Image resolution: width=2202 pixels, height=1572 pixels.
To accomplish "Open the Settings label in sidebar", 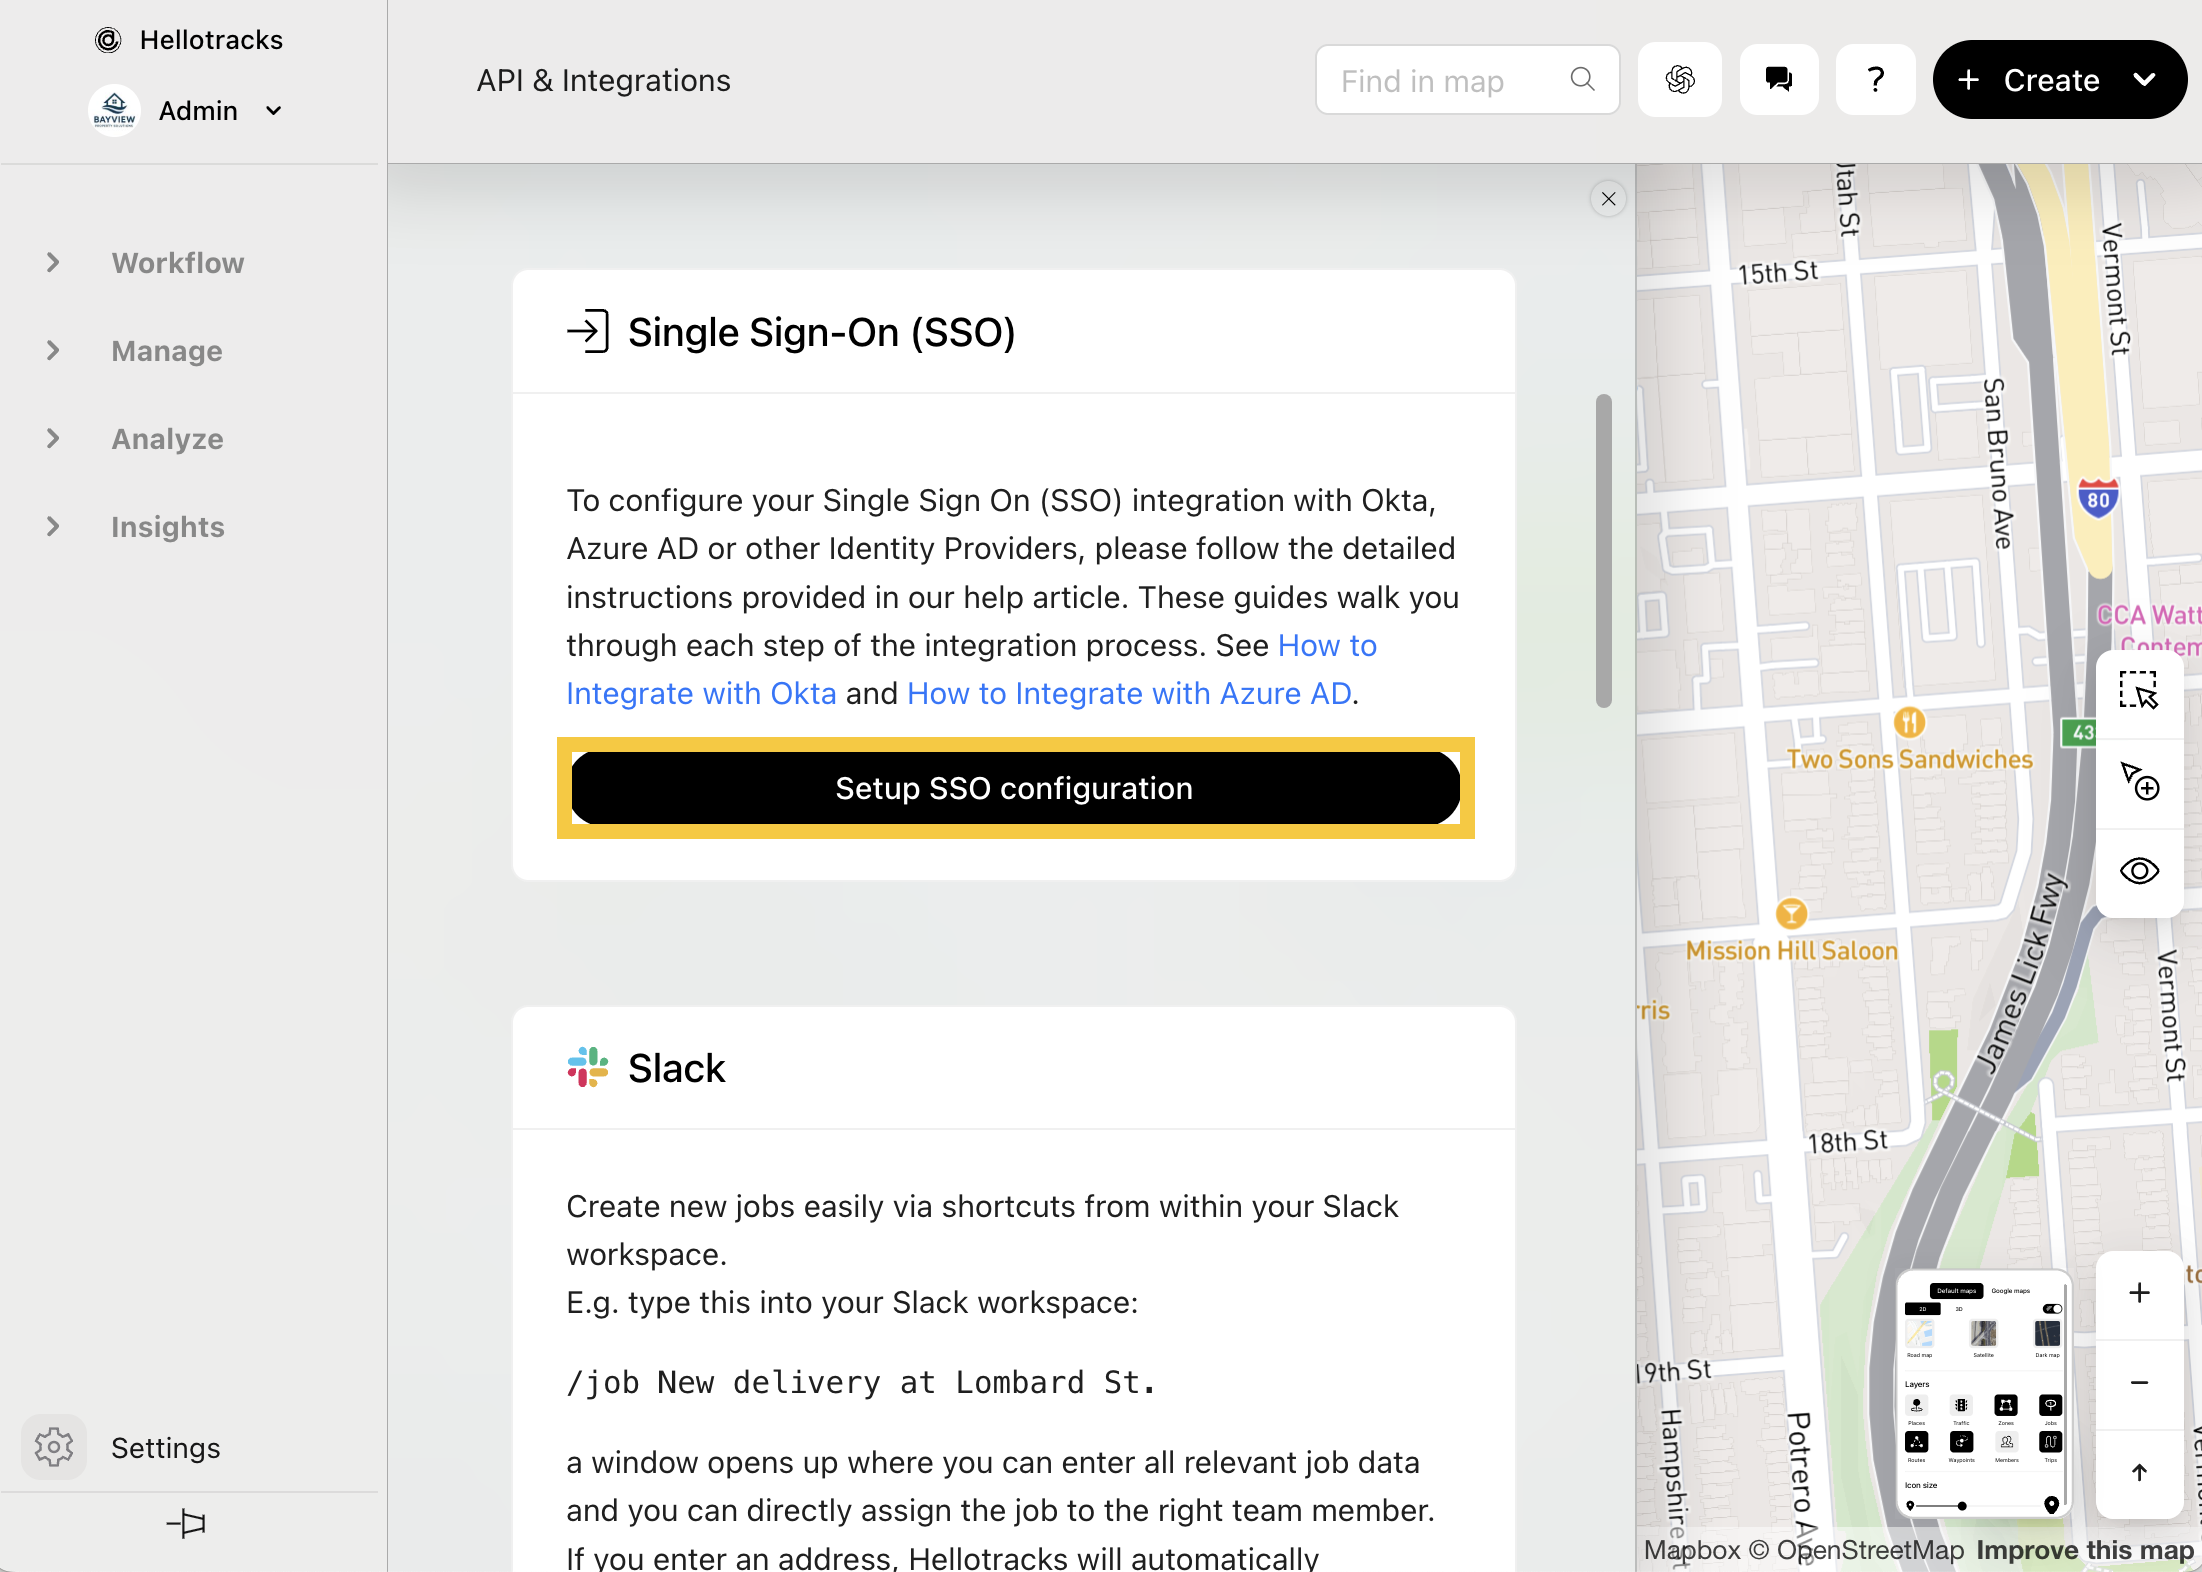I will 166,1448.
